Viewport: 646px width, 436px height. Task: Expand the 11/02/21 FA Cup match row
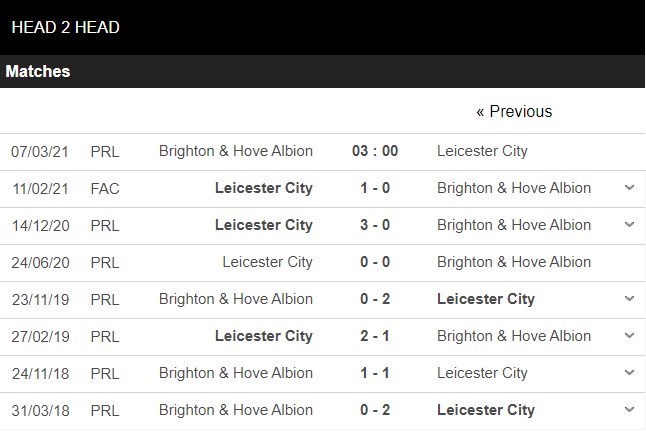[x=629, y=188]
